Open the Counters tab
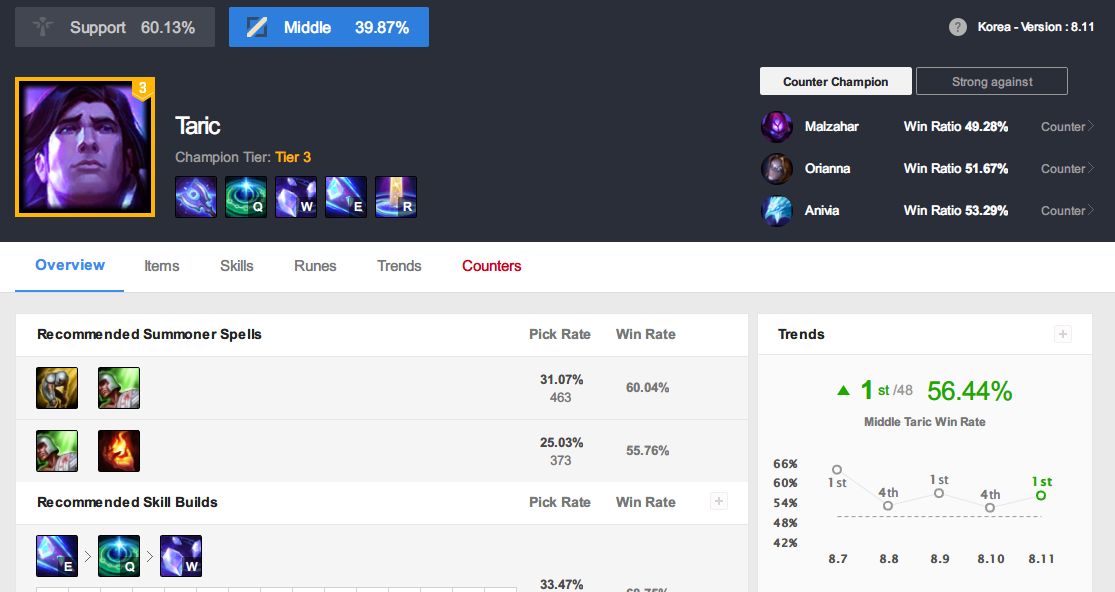 (491, 266)
